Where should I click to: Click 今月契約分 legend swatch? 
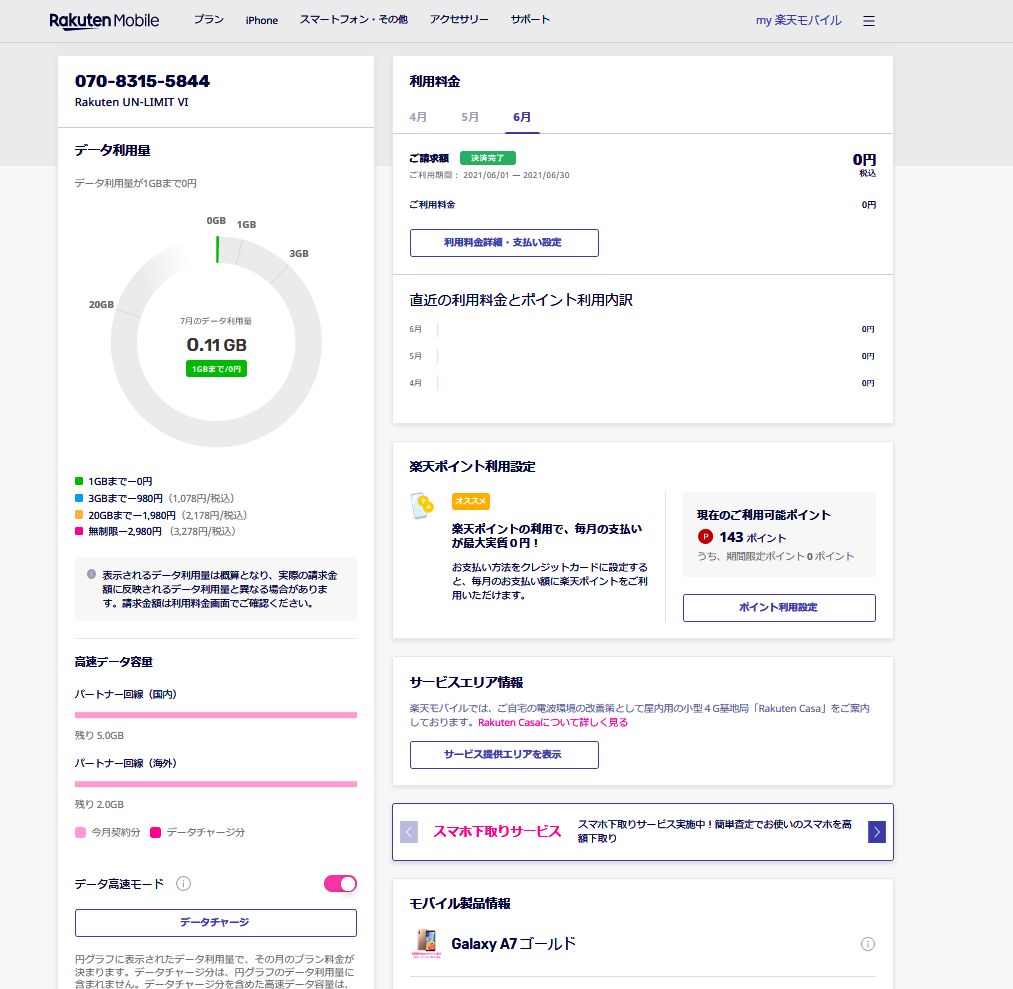coord(80,832)
